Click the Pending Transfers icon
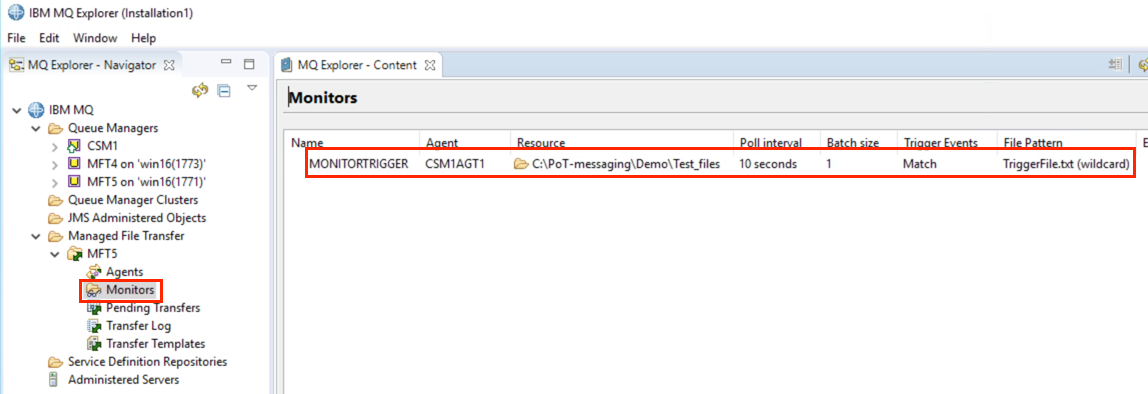Viewport: 1148px width, 394px height. (x=94, y=308)
